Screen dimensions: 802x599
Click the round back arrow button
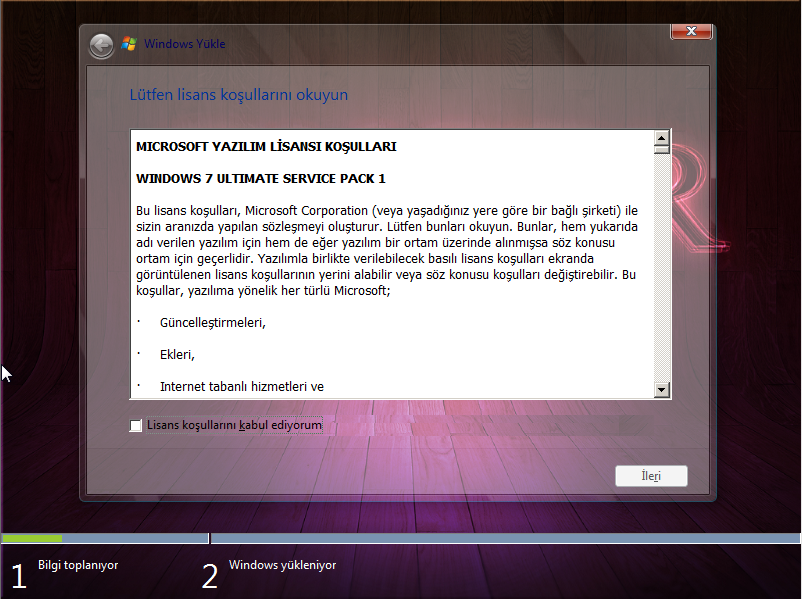(101, 46)
